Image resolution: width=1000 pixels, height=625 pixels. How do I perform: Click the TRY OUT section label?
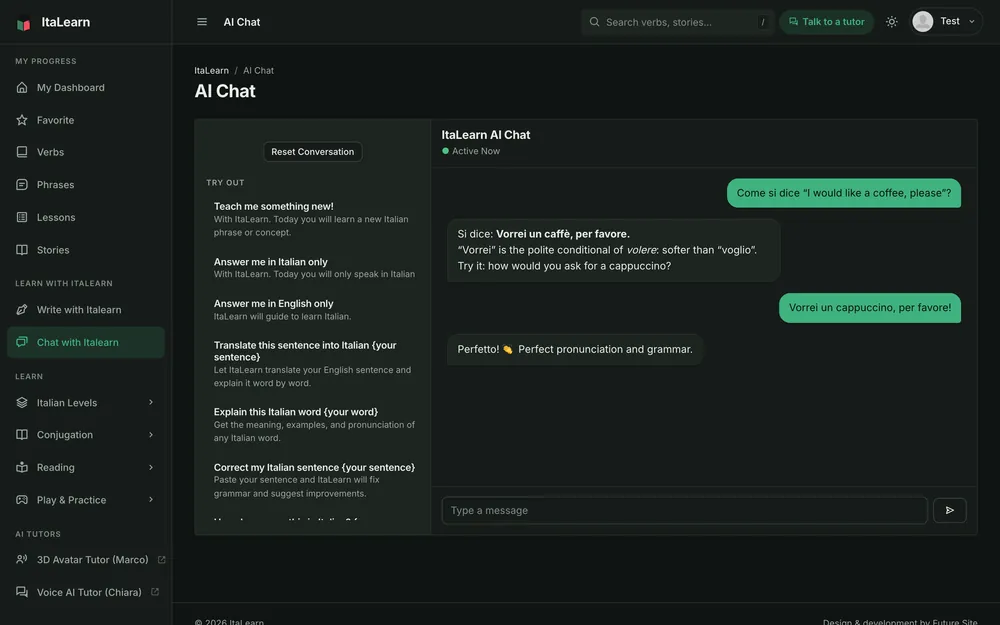click(225, 182)
